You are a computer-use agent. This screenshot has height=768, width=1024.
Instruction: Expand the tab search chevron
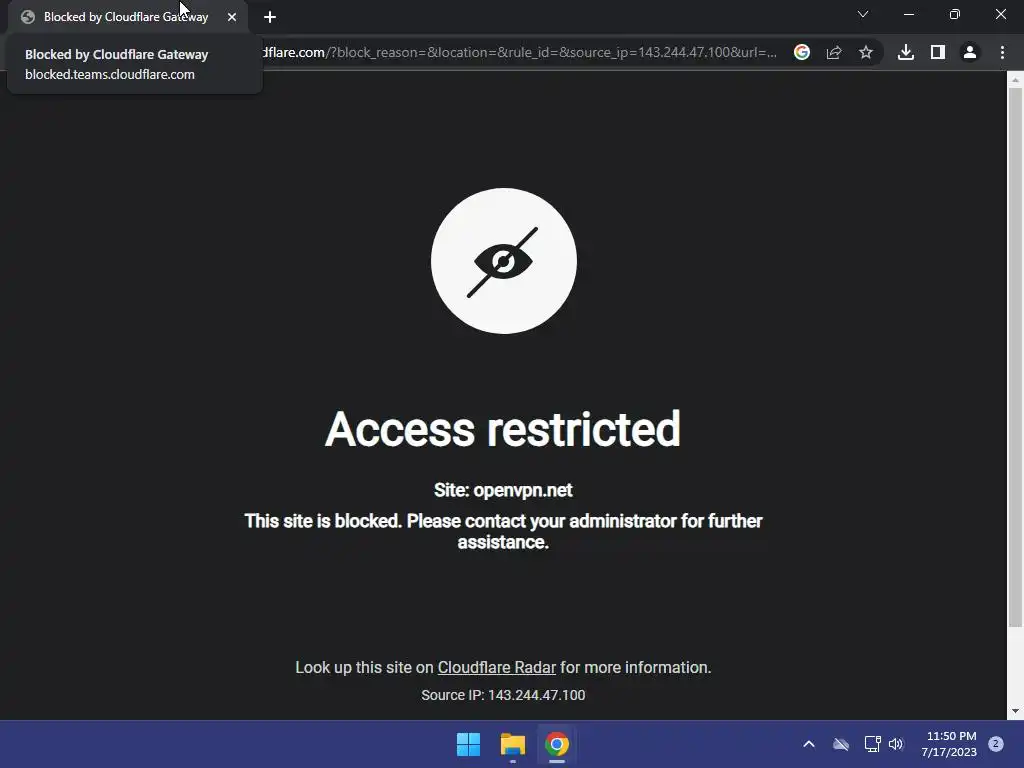coord(863,14)
